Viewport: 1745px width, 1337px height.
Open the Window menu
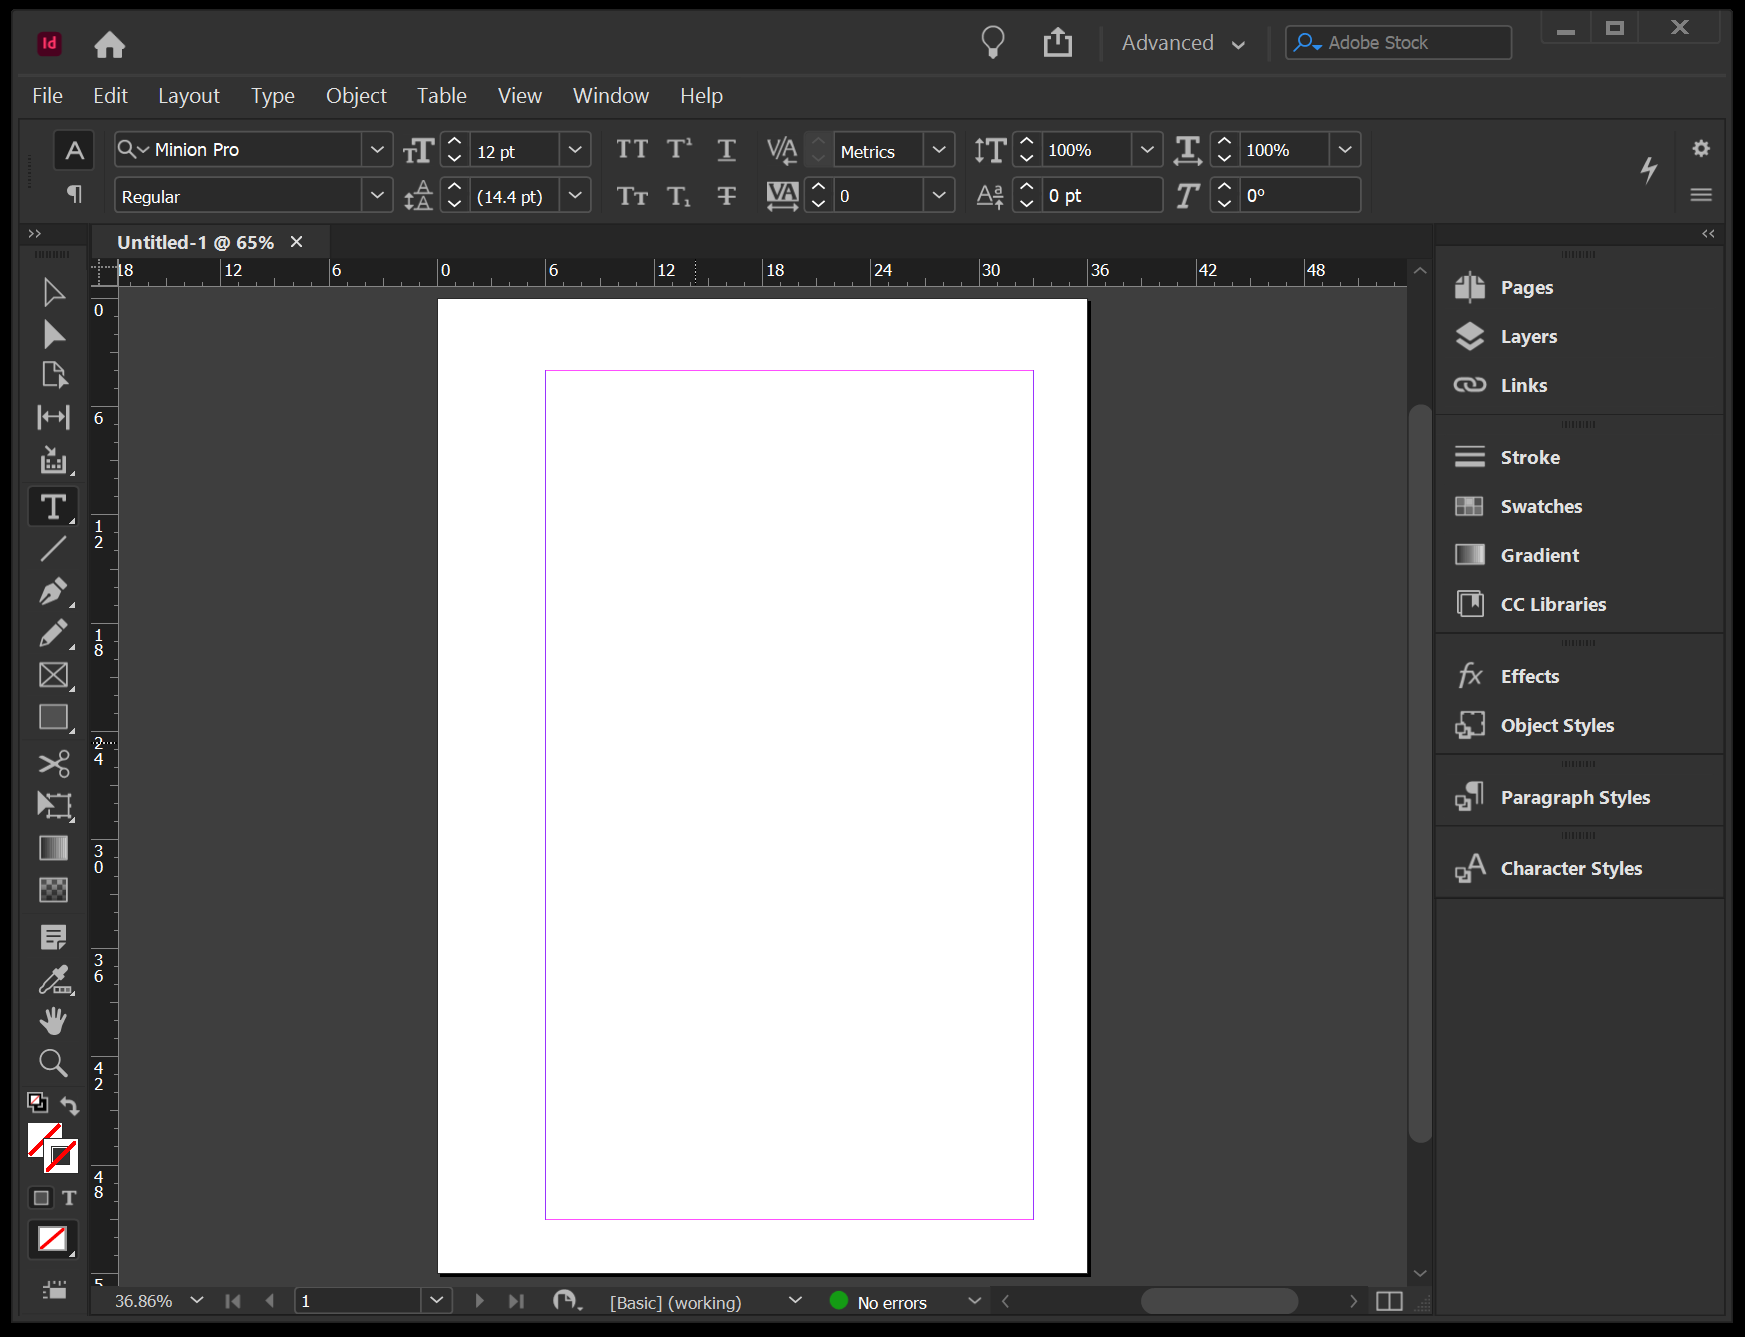pyautogui.click(x=610, y=95)
